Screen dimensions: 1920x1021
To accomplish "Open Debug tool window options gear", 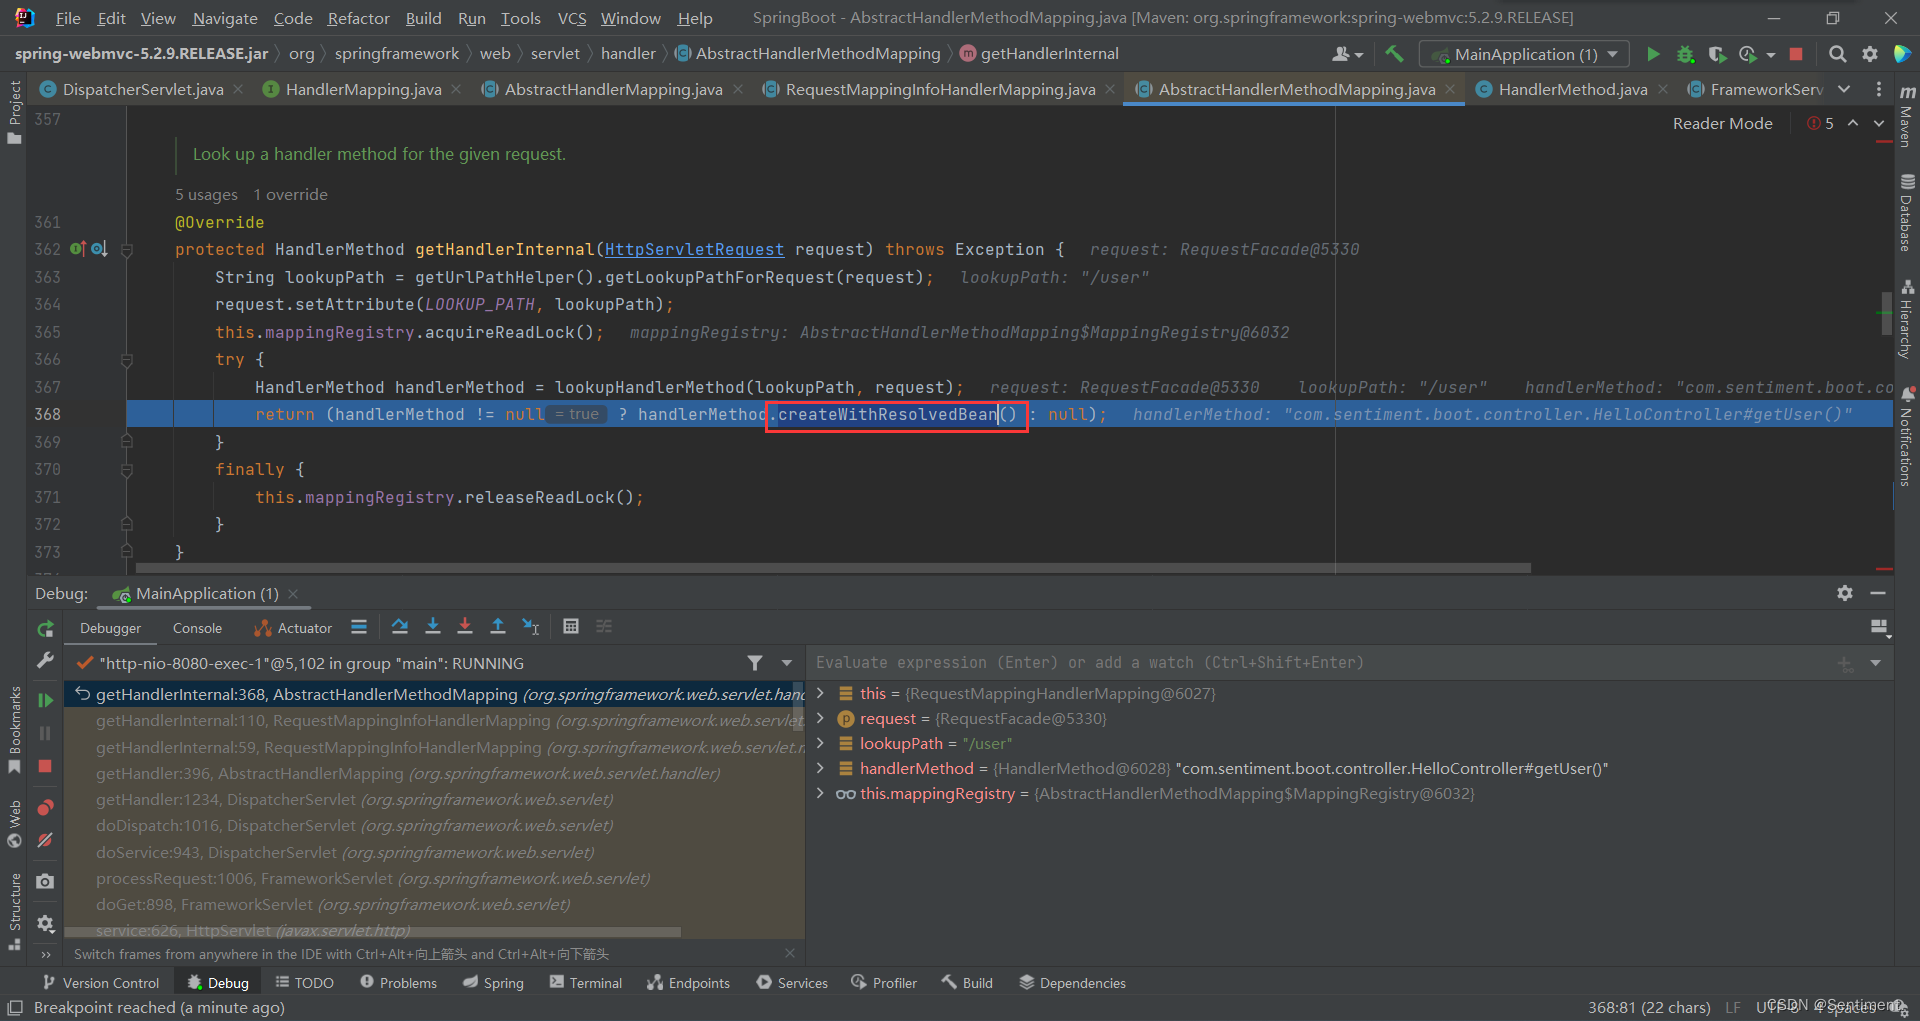I will [1845, 593].
